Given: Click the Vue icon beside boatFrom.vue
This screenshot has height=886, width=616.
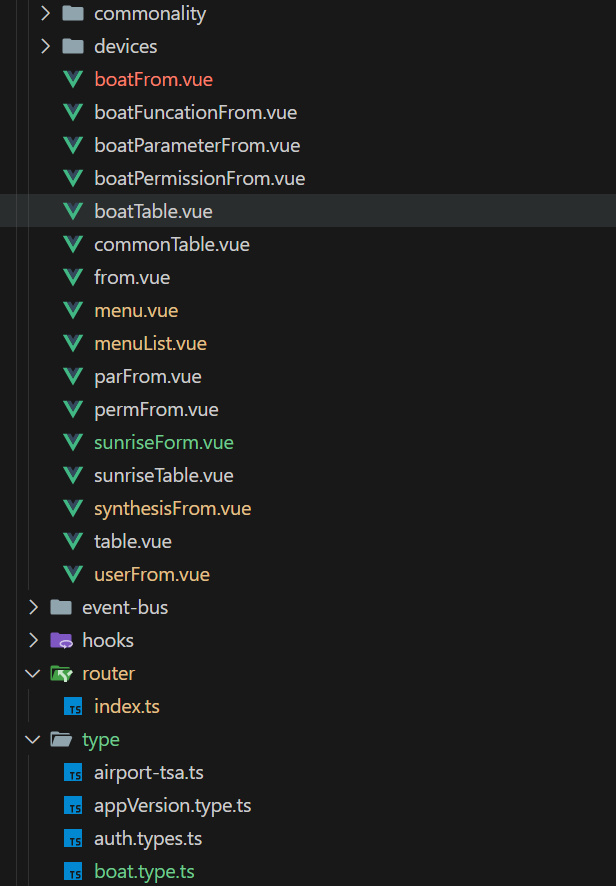Looking at the screenshot, I should 72,80.
